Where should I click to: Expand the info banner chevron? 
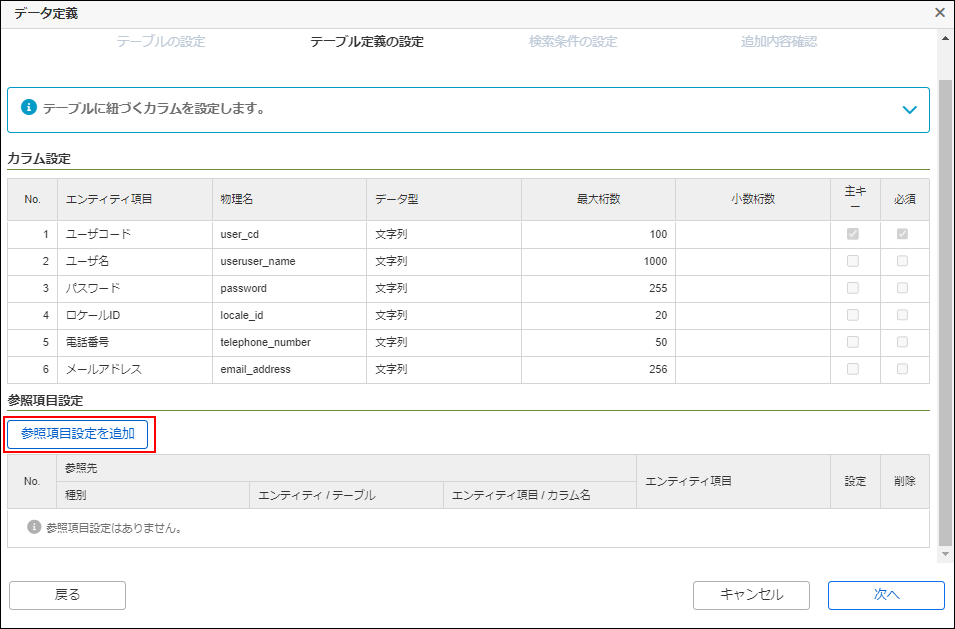[x=909, y=110]
